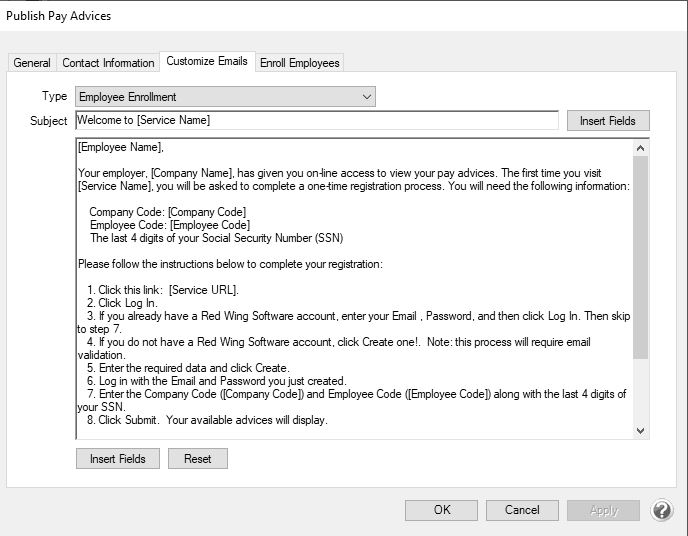Click the greyed-out Apply button
The height and width of the screenshot is (536, 688).
click(x=603, y=510)
